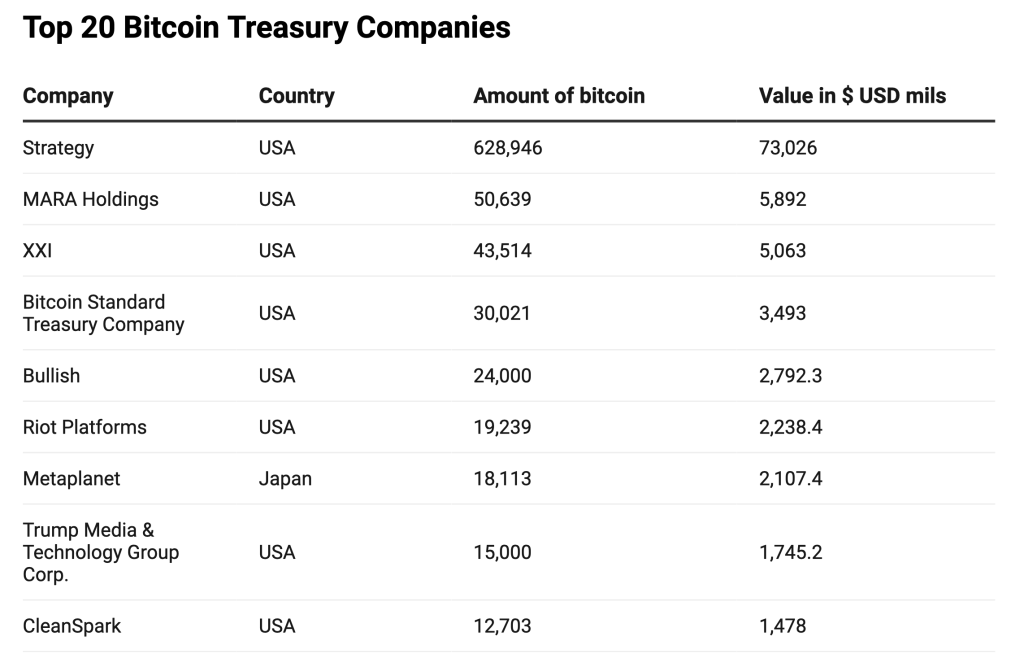Click Strategy's 628,946 bitcoin amount

pyautogui.click(x=507, y=148)
